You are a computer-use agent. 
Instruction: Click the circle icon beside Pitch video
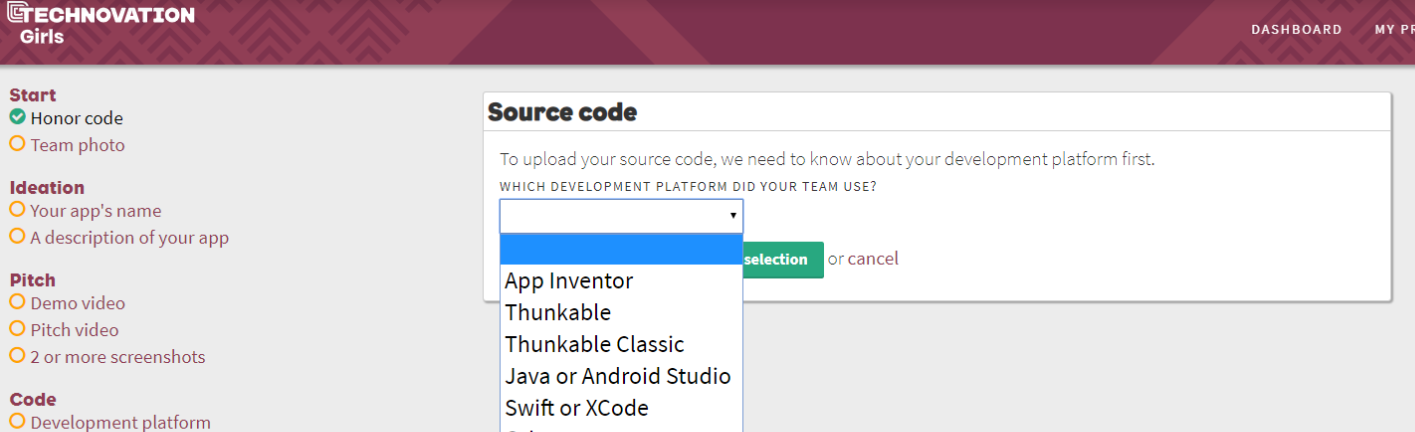click(17, 329)
